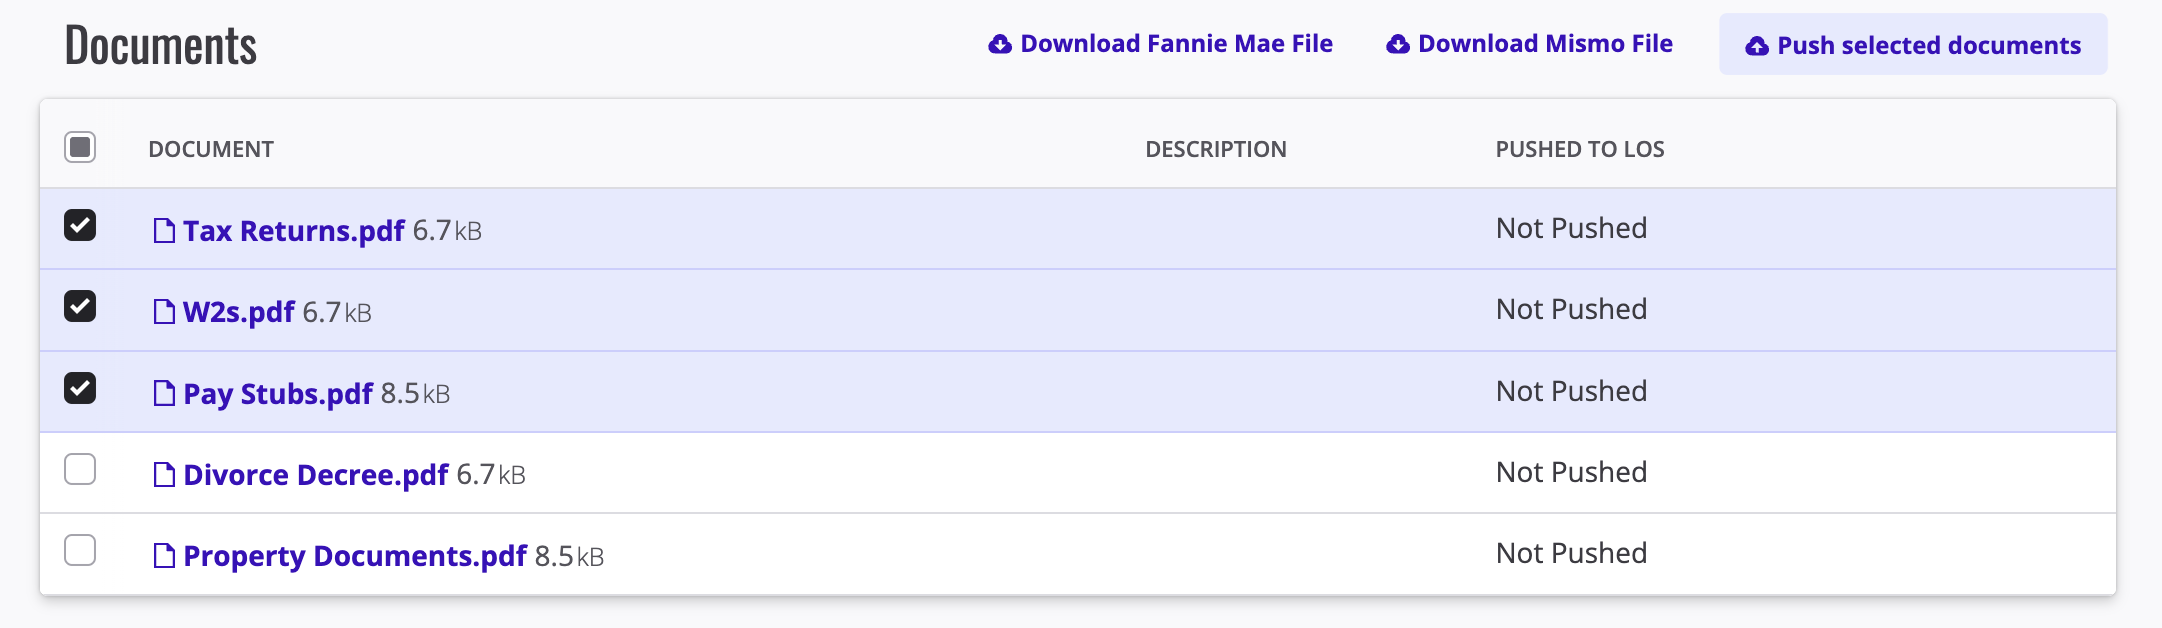Viewport: 2162px width, 628px height.
Task: Click the file icon next to Pay Stubs.pdf
Action: (x=164, y=393)
